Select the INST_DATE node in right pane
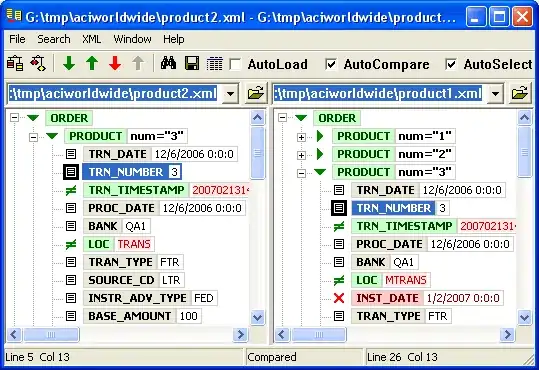 tap(387, 298)
